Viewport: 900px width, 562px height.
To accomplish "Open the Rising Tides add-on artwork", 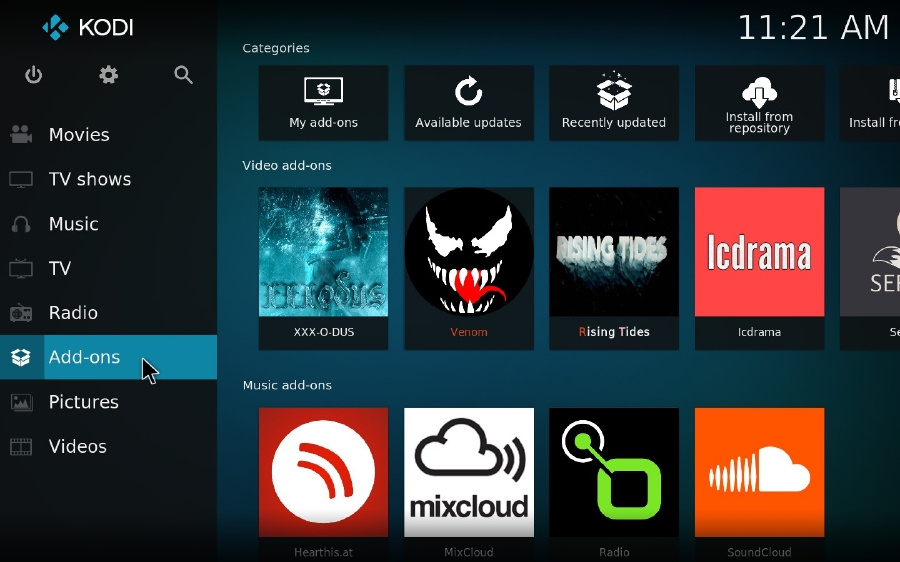I will pos(614,251).
